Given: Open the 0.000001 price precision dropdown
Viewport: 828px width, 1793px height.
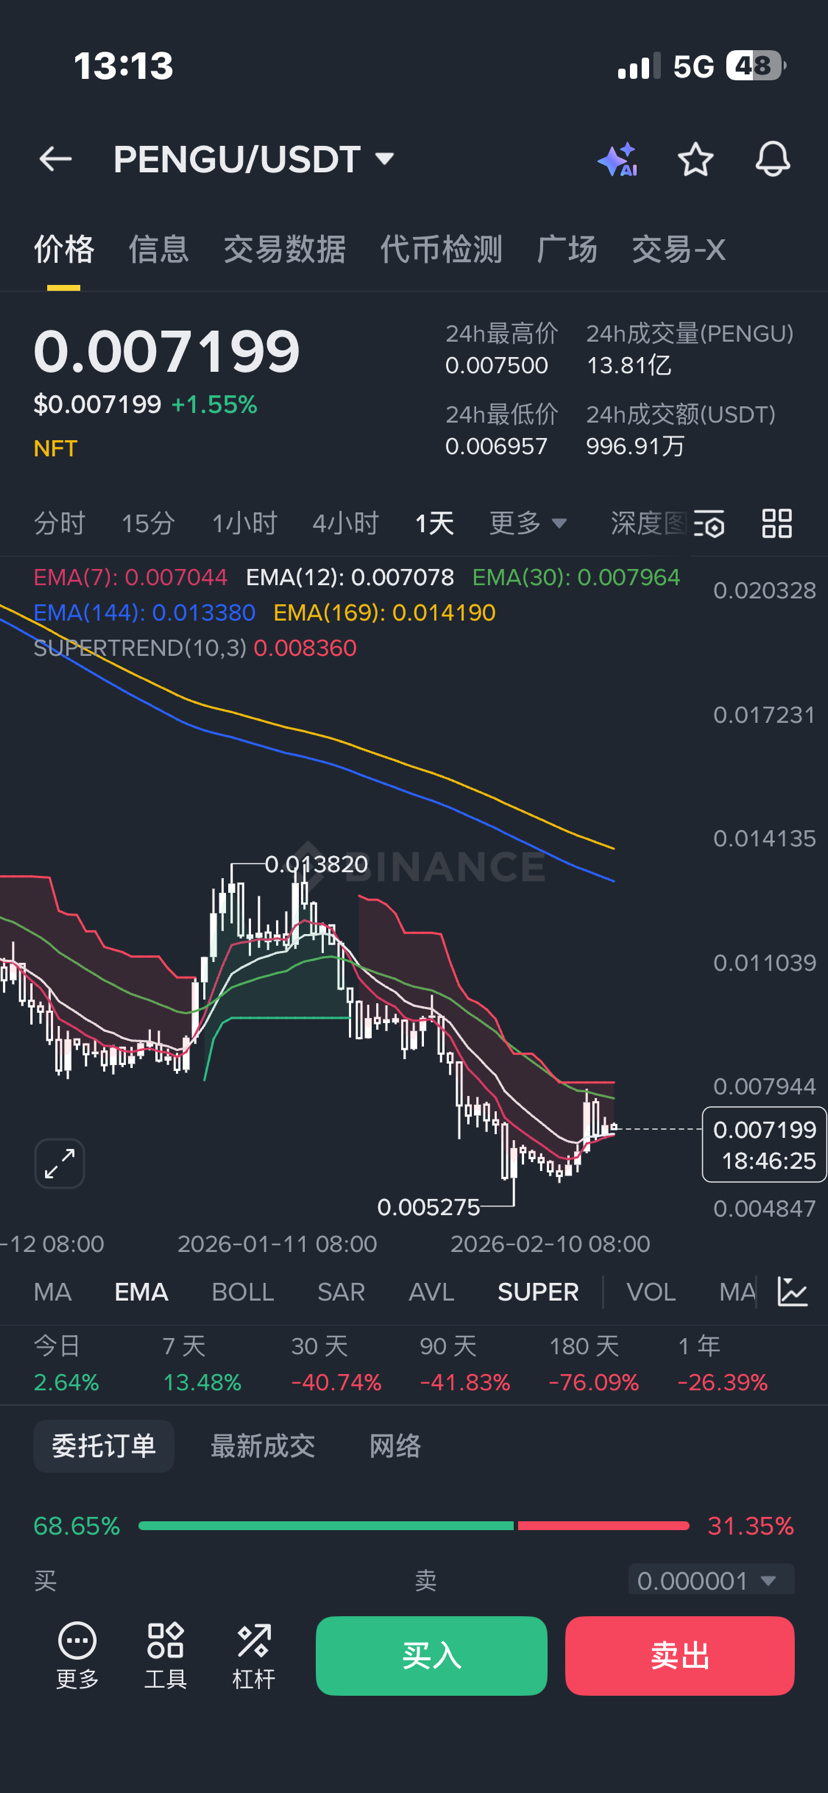Looking at the screenshot, I should 710,1581.
